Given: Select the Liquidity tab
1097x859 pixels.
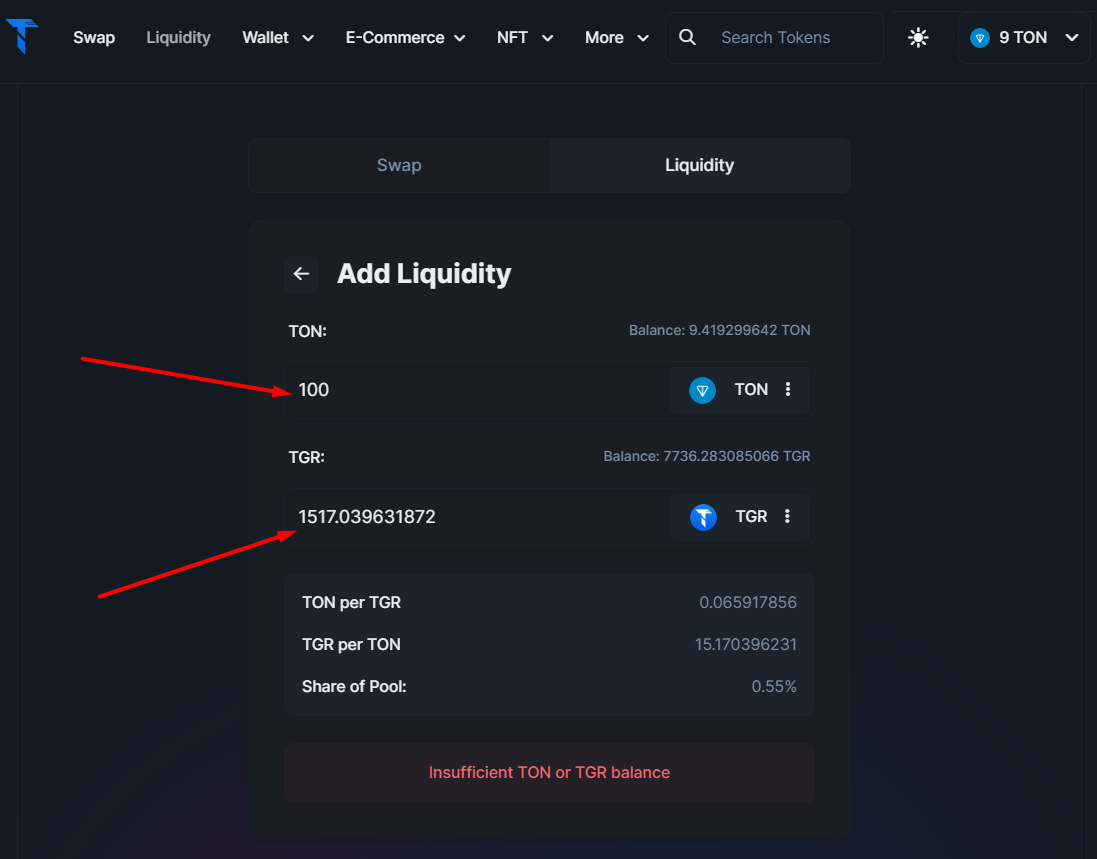Looking at the screenshot, I should coord(700,165).
